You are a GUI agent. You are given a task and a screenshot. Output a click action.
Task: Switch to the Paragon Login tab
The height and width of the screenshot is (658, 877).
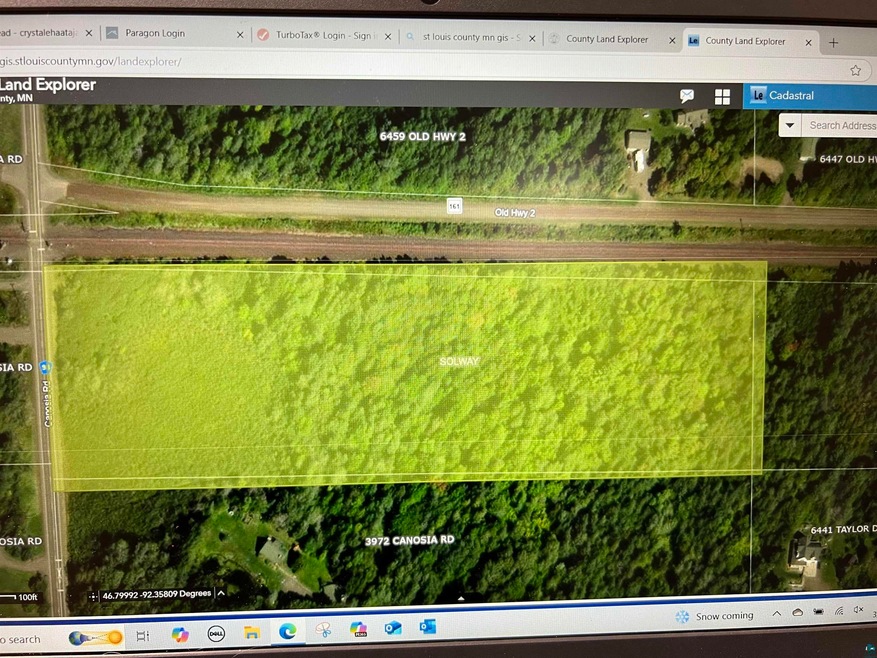tap(170, 34)
